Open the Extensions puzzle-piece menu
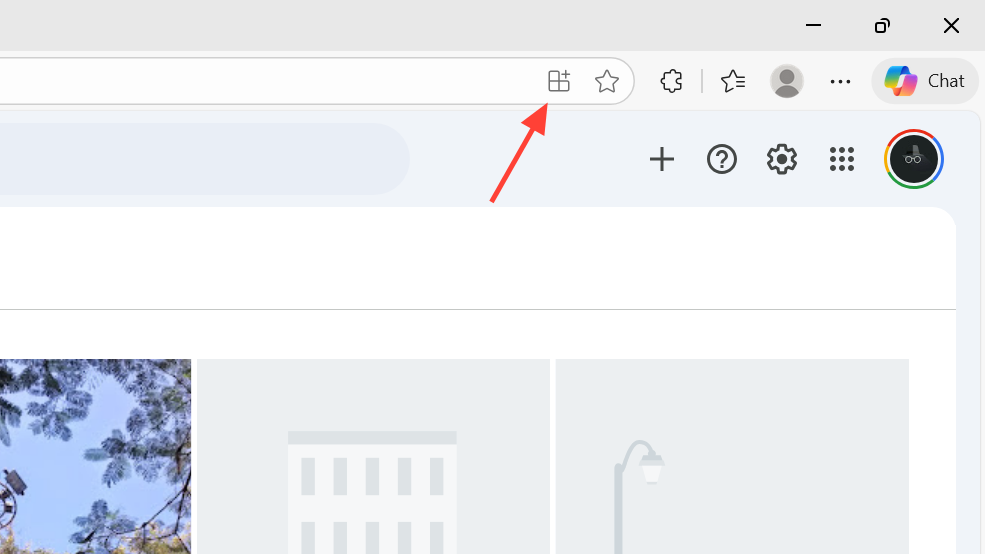The height and width of the screenshot is (554, 985). pos(671,81)
